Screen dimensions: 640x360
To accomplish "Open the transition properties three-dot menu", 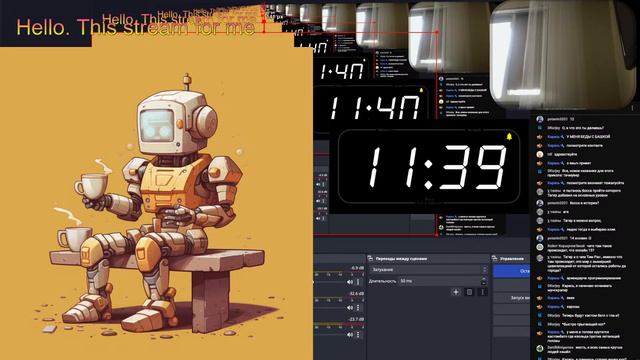I will coord(482,292).
